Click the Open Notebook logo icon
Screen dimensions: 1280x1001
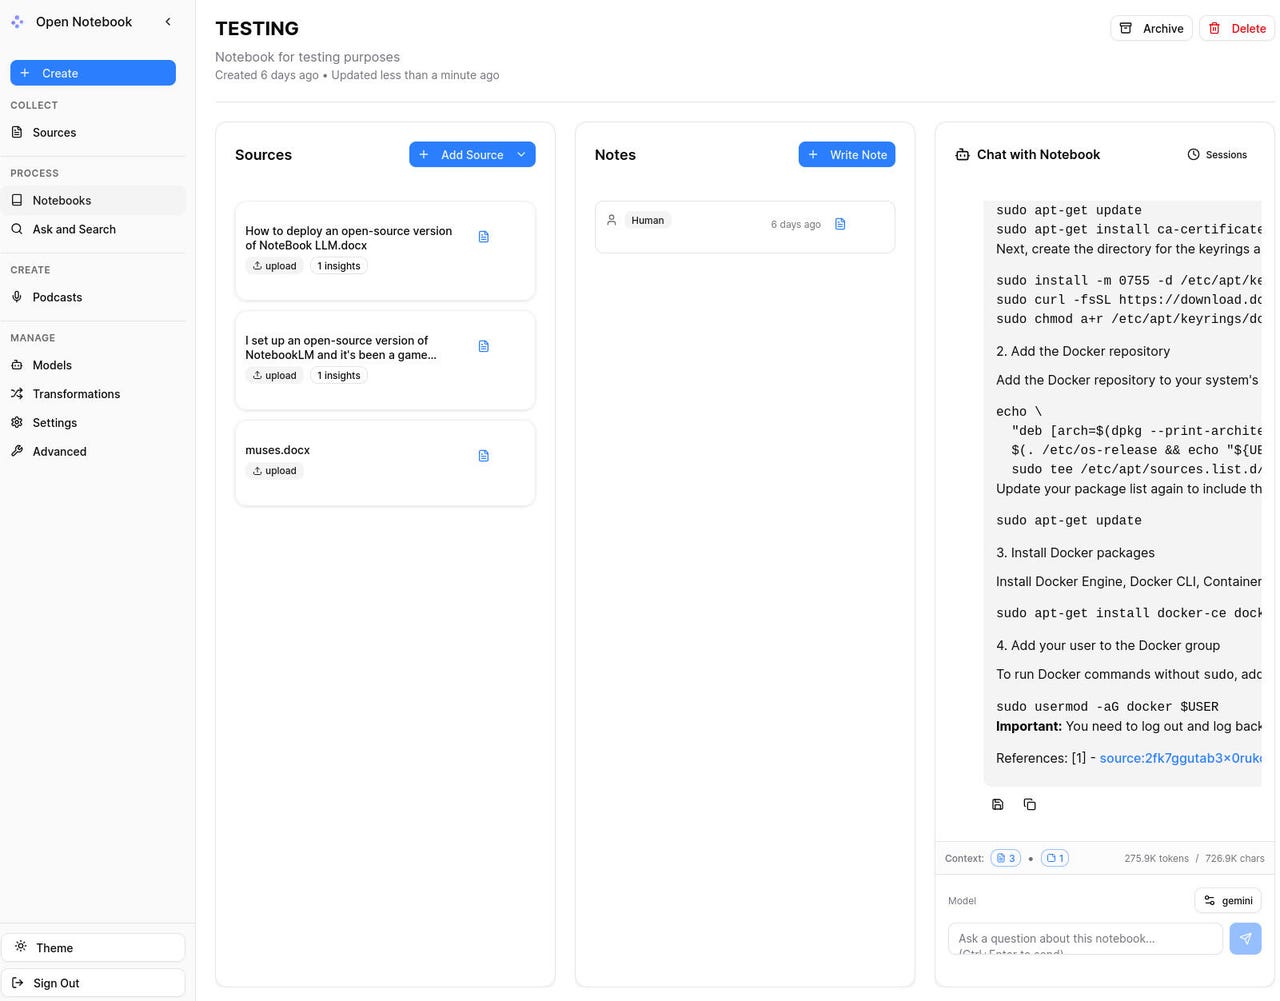[x=17, y=22]
